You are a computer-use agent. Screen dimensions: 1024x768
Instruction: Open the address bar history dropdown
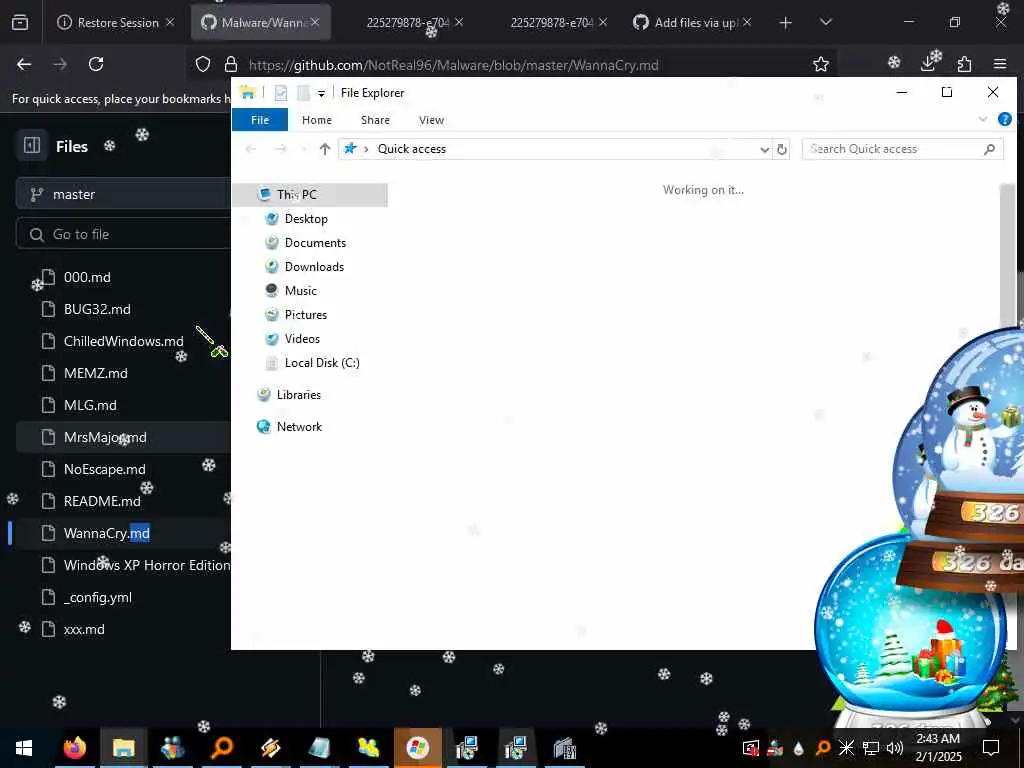click(x=764, y=149)
